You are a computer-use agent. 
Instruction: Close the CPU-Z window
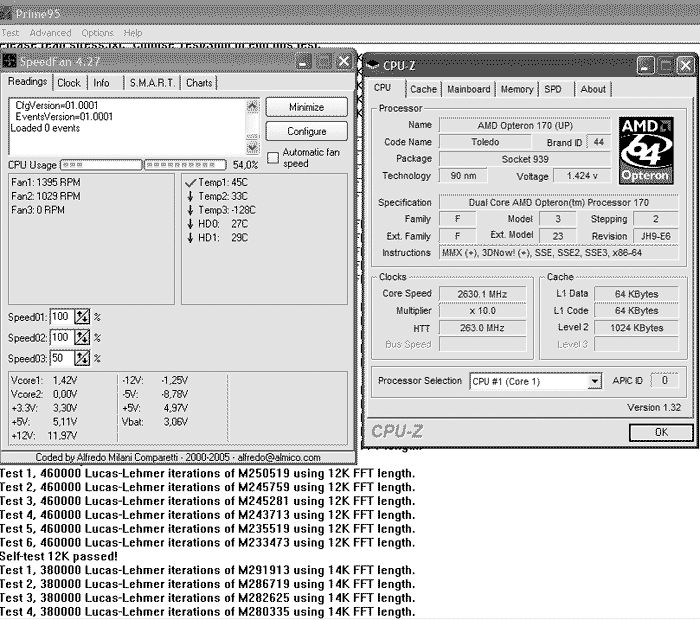point(686,66)
